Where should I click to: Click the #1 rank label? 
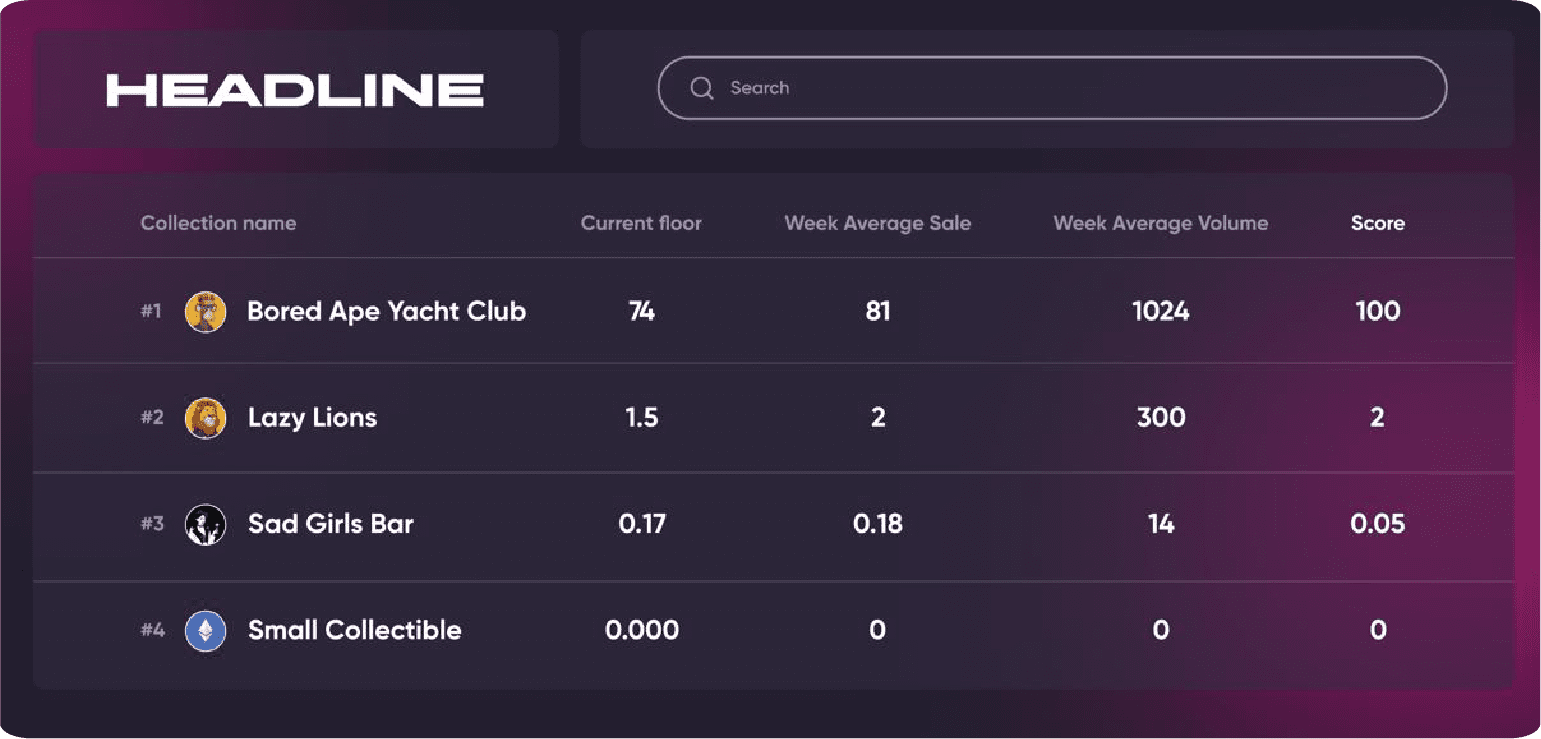pos(151,311)
